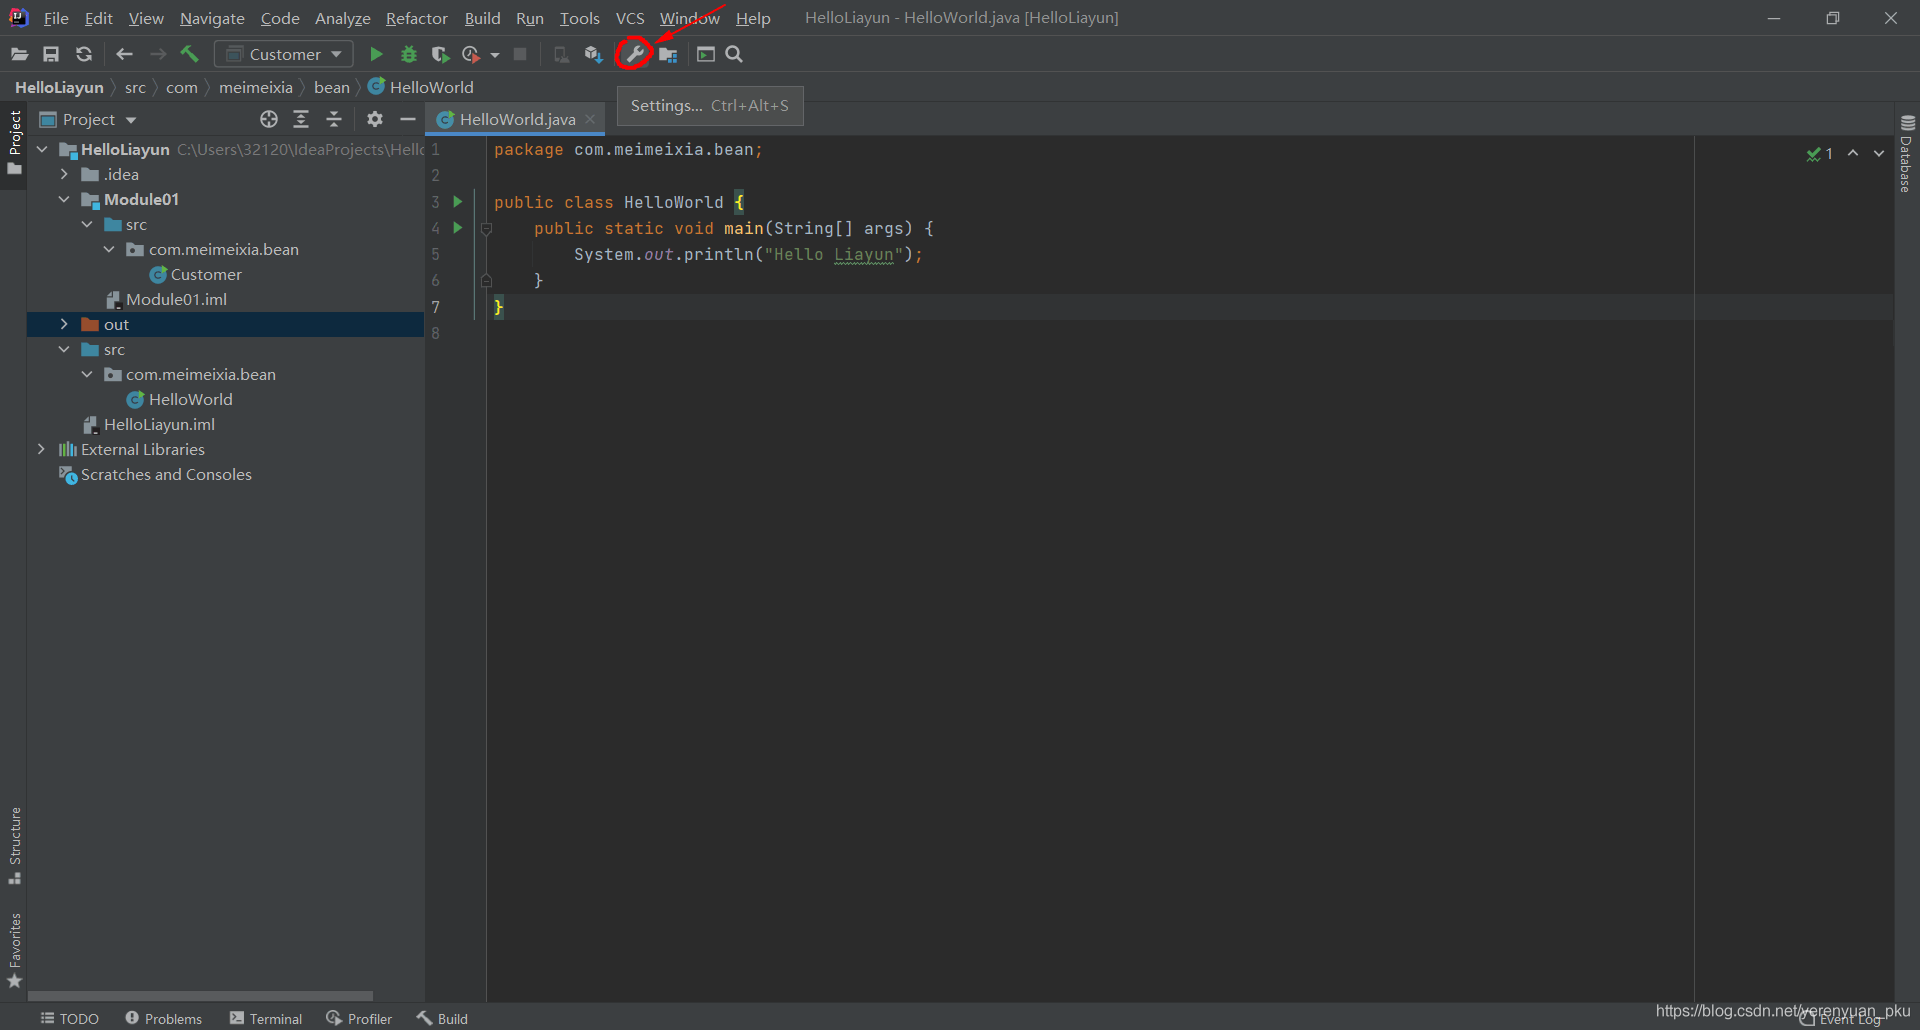Build project using the hammer icon

[x=190, y=54]
